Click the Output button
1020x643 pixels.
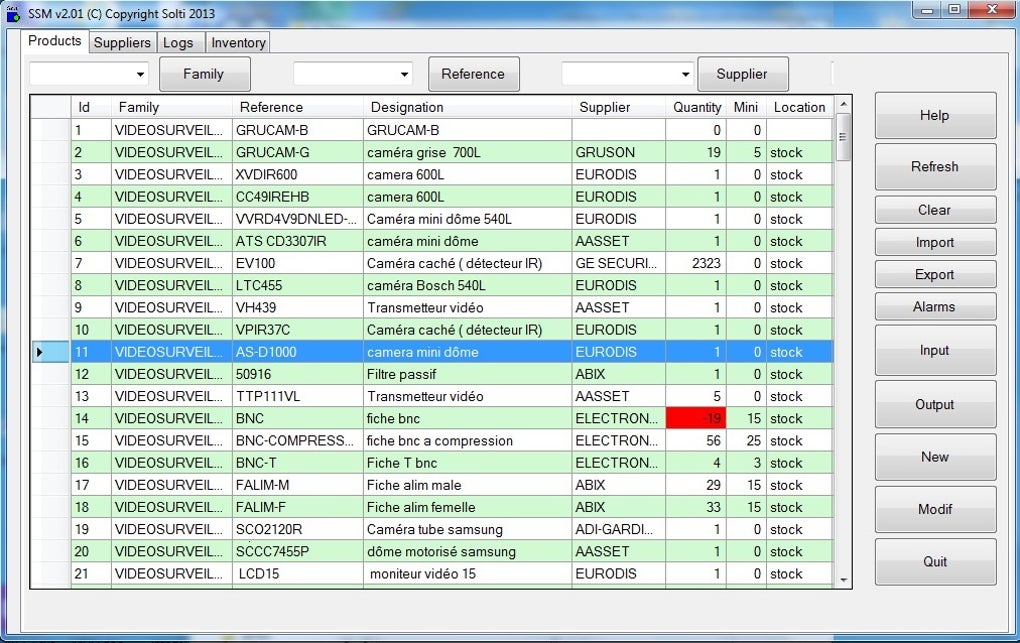(935, 404)
